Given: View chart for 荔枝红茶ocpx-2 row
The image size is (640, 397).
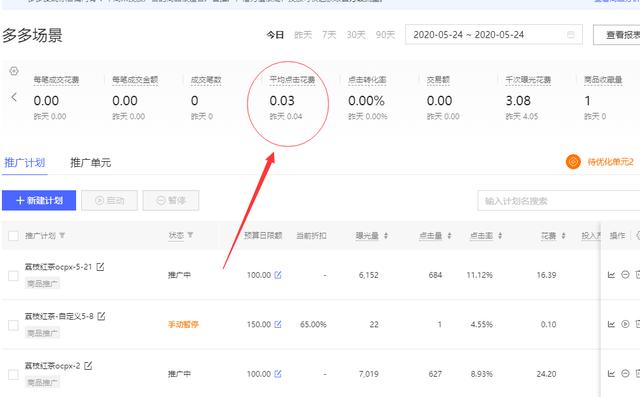Looking at the screenshot, I should click(x=611, y=374).
